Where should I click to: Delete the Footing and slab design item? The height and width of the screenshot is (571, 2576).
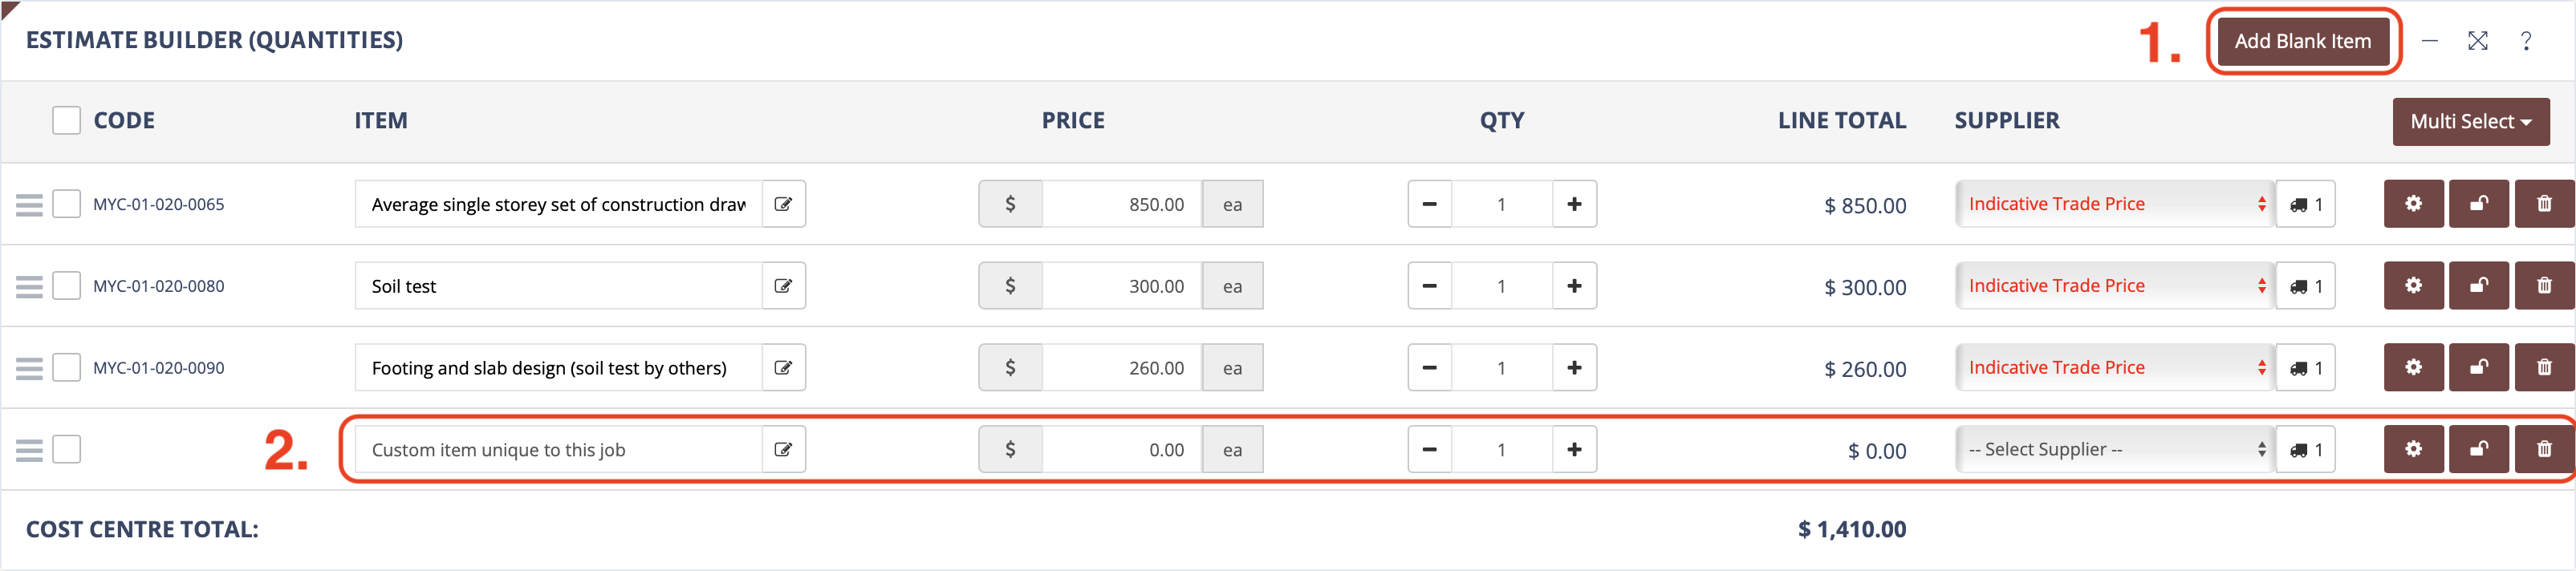pyautogui.click(x=2543, y=368)
